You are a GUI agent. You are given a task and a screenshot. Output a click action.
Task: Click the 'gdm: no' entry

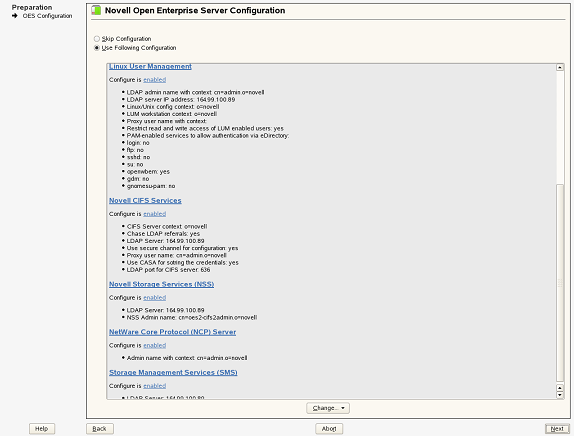138,179
